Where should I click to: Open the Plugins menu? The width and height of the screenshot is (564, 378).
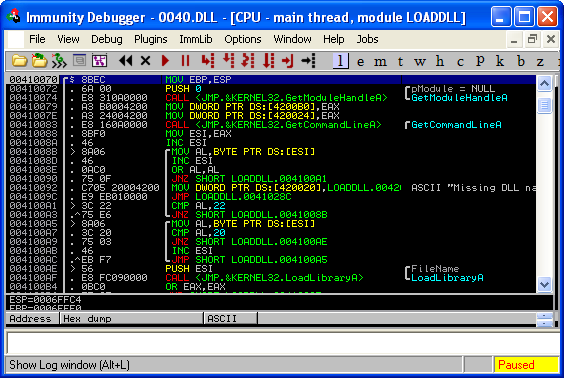150,39
